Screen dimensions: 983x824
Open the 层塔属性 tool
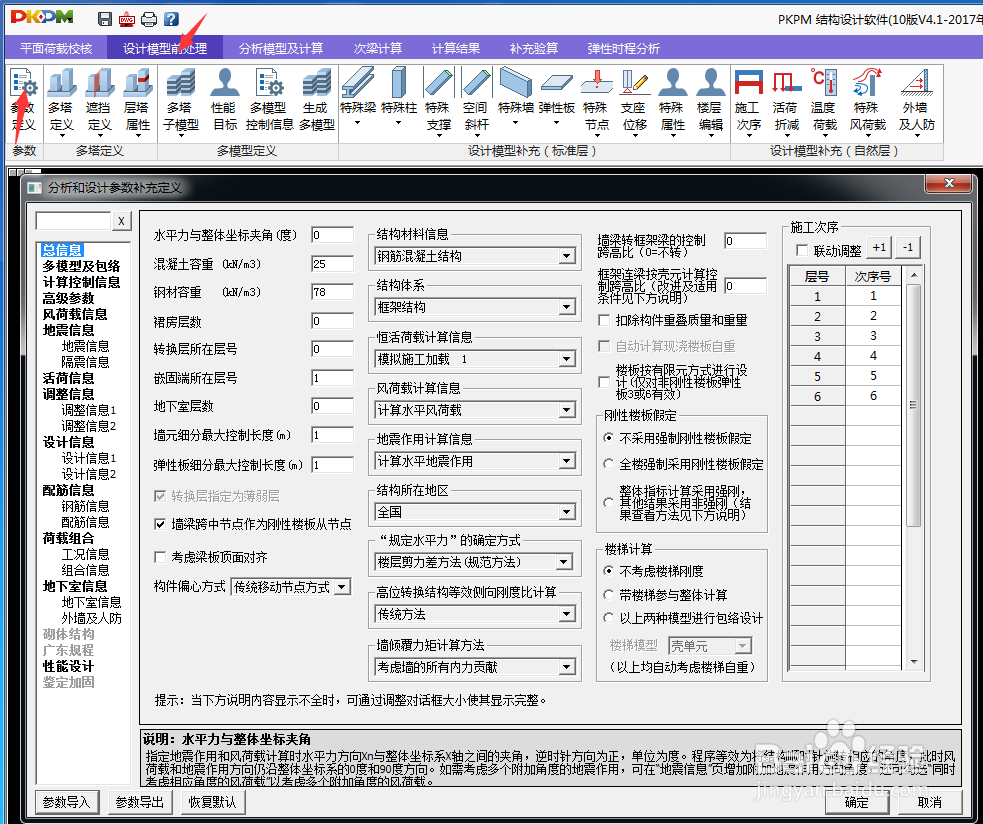[x=137, y=102]
